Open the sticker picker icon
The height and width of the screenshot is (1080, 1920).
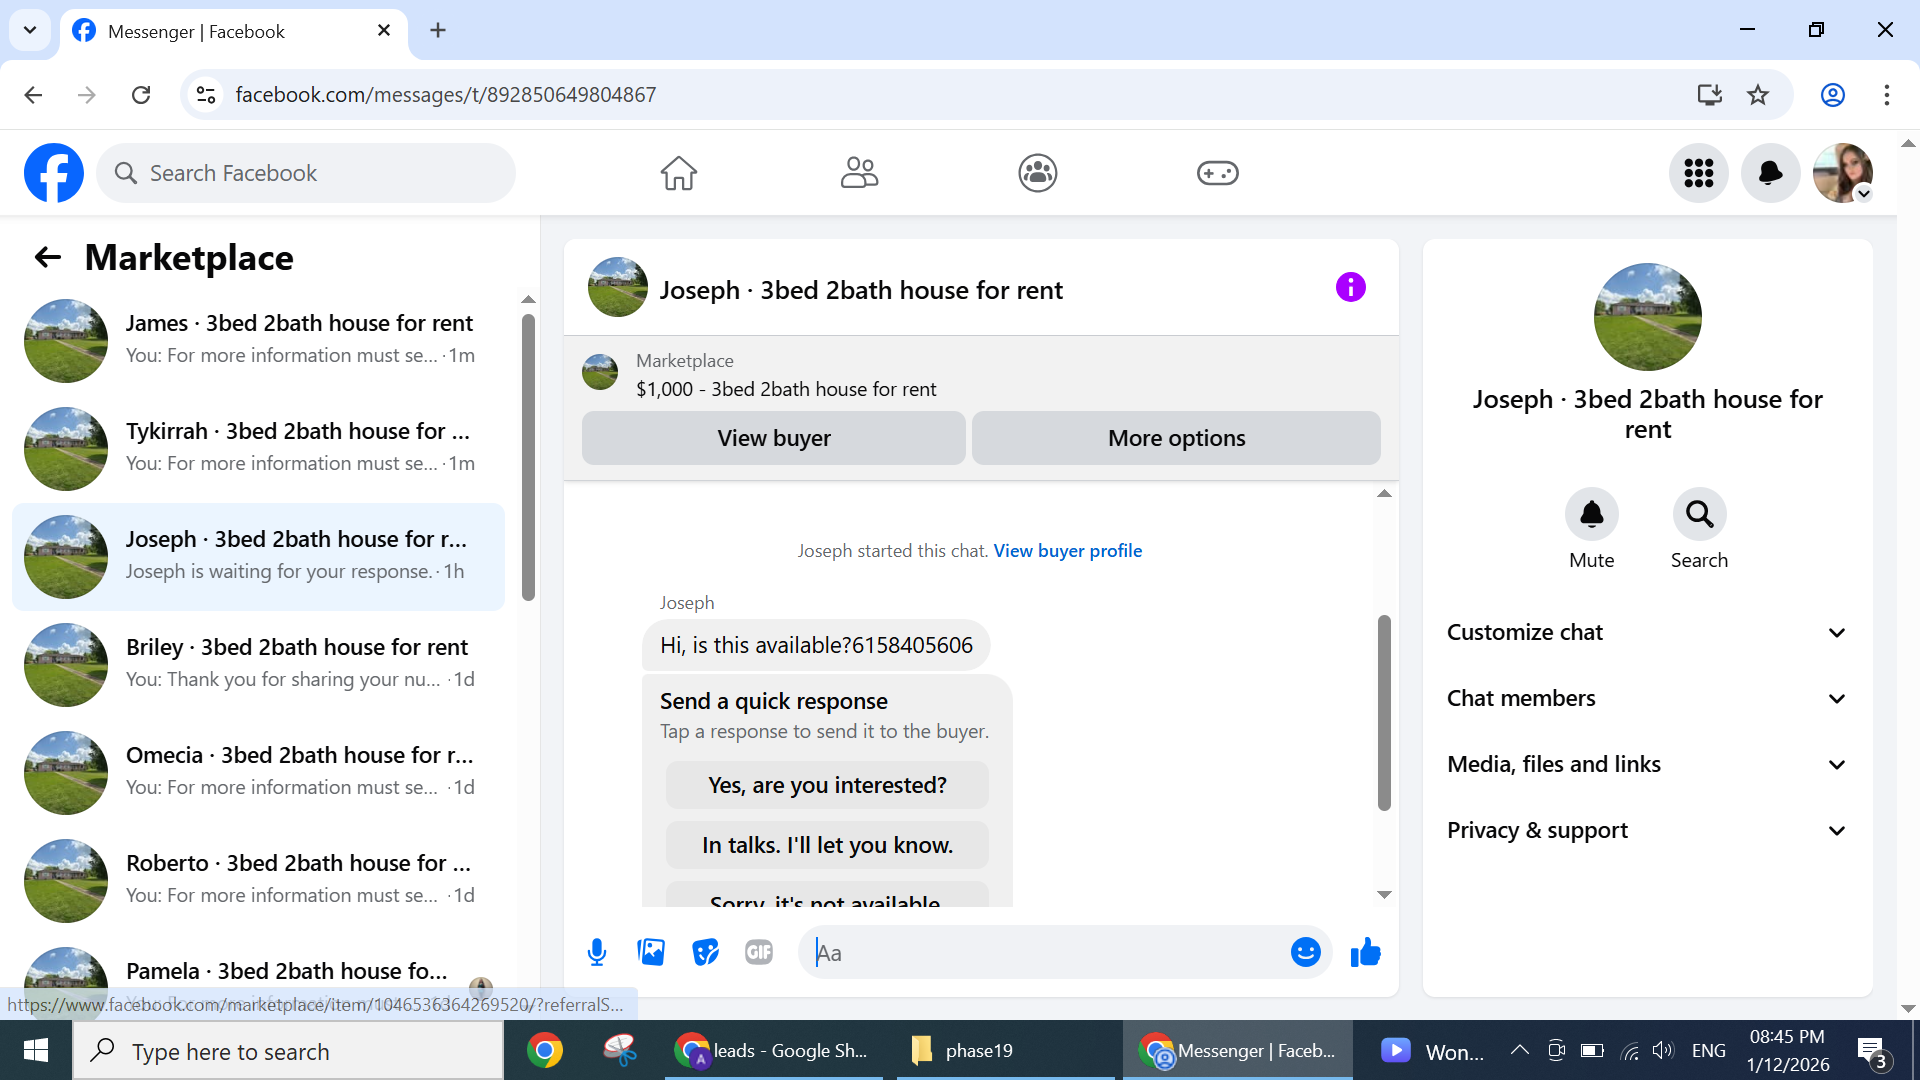pyautogui.click(x=705, y=952)
